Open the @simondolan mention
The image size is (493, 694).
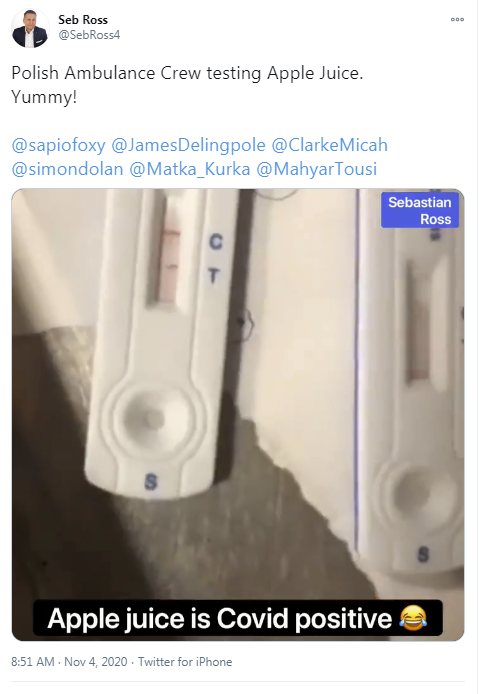(x=67, y=169)
